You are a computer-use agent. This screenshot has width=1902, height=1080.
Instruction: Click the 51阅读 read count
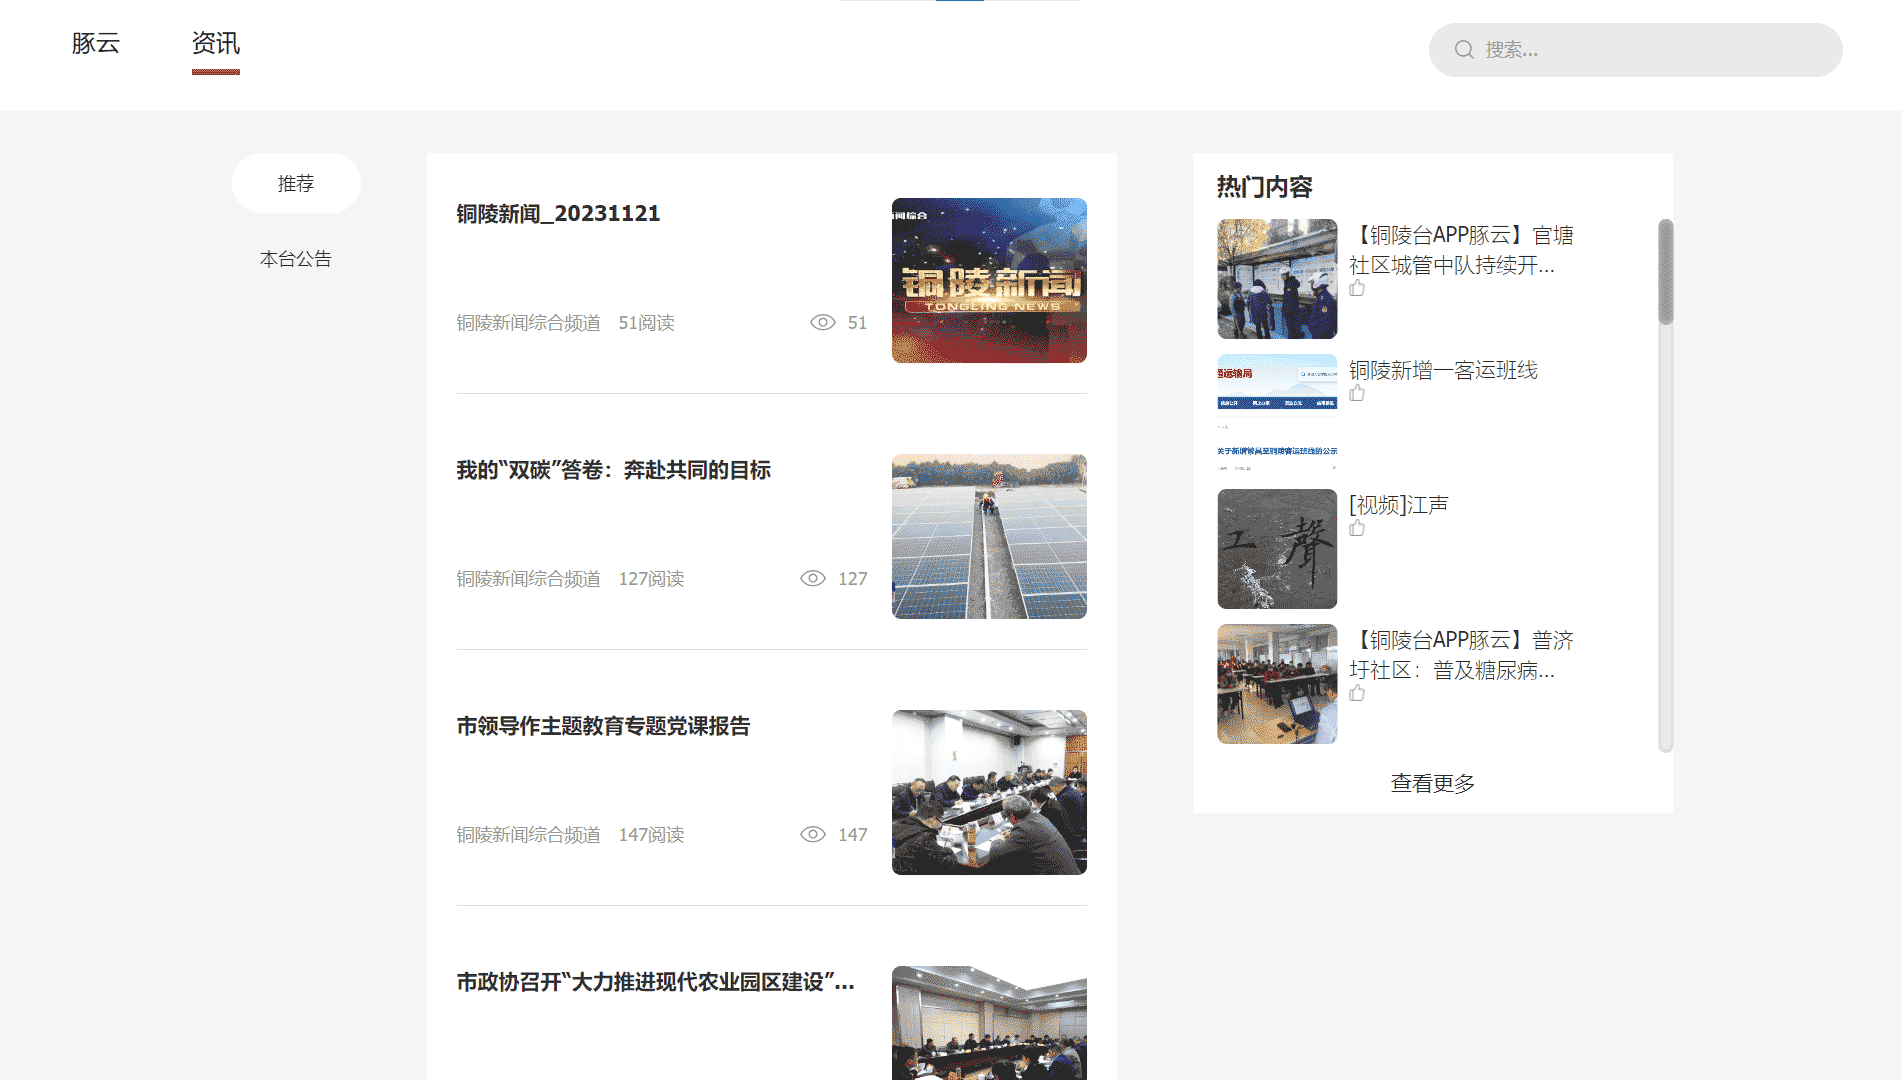646,323
